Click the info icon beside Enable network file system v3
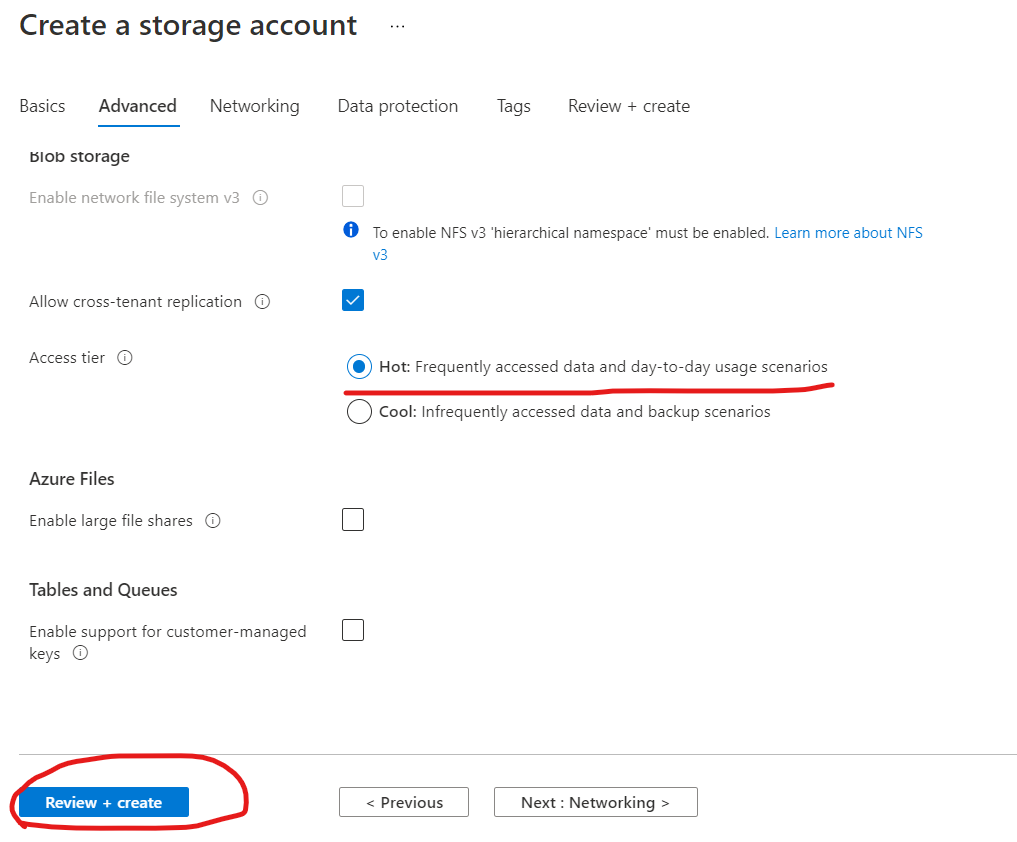This screenshot has width=1017, height=842. coord(260,197)
